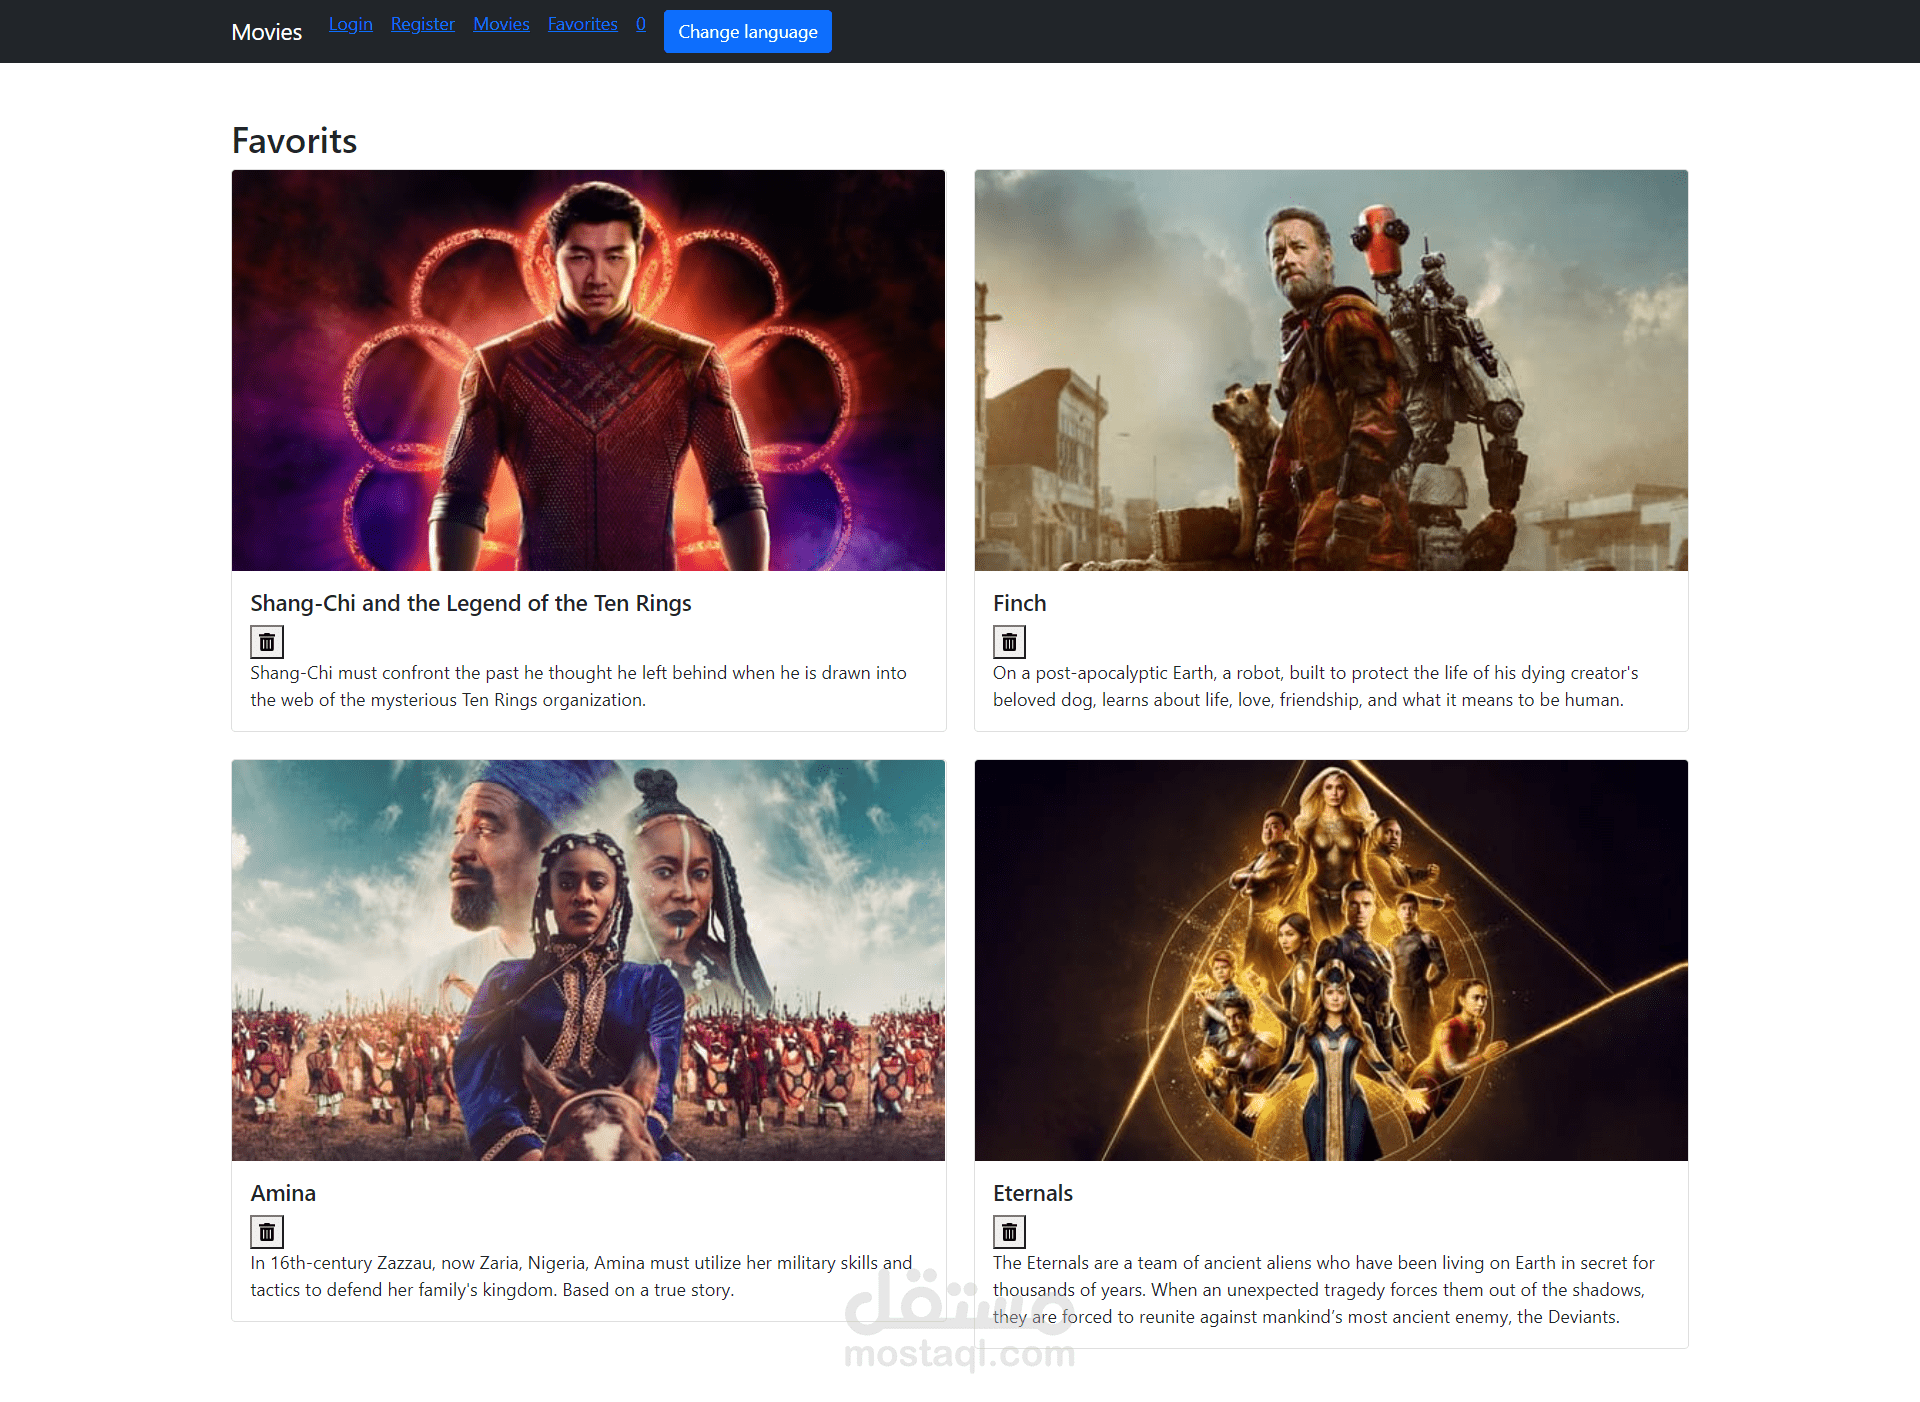Go to Movies page via nav link

pyautogui.click(x=501, y=24)
